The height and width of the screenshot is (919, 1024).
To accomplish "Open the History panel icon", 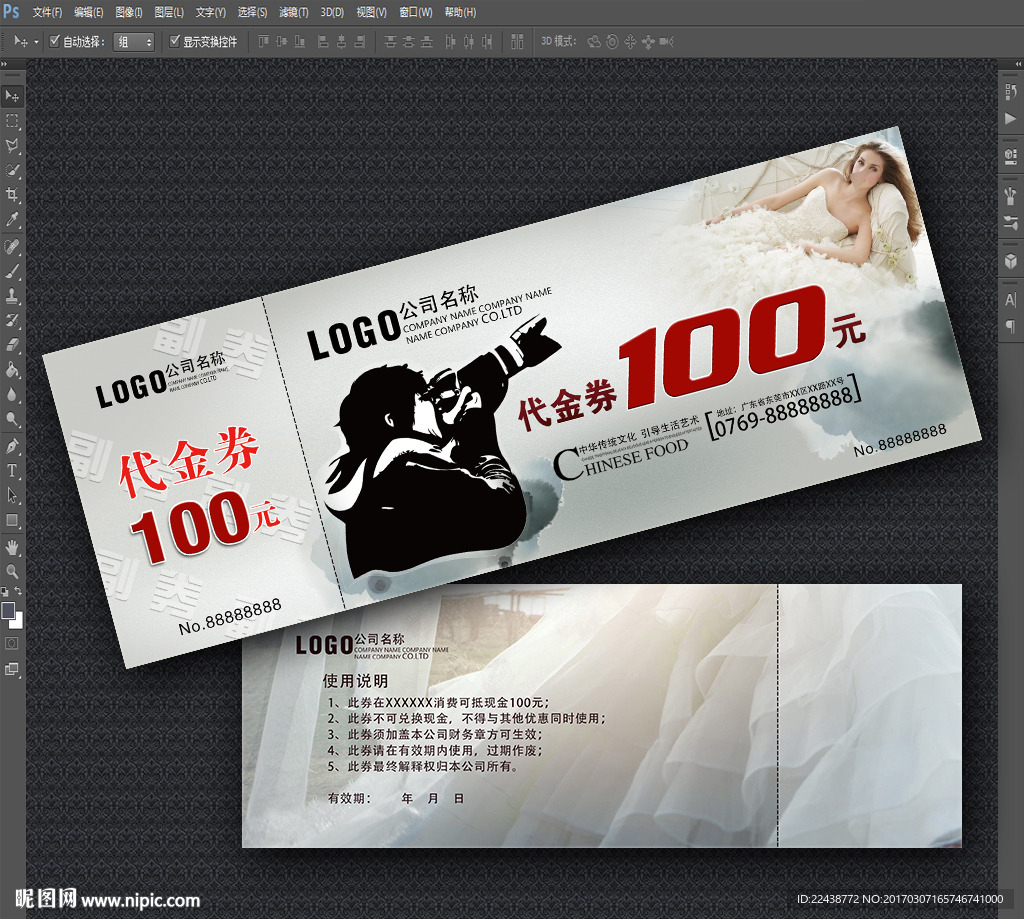I will click(x=1011, y=92).
